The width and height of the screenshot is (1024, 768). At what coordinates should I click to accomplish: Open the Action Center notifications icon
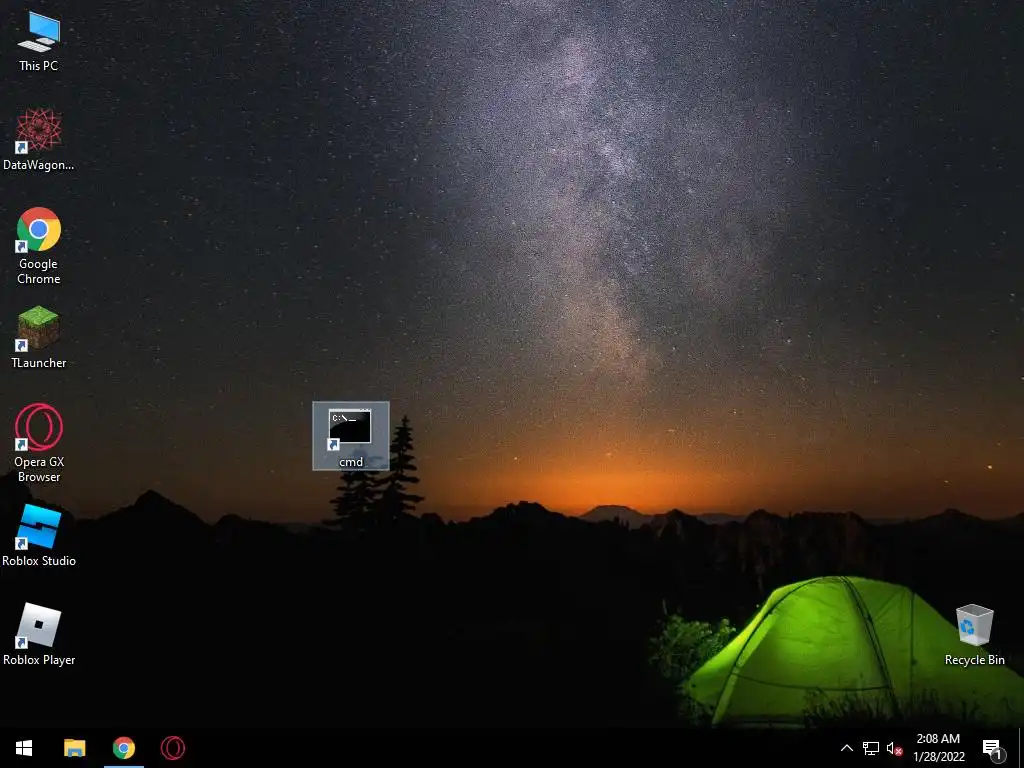pos(992,748)
